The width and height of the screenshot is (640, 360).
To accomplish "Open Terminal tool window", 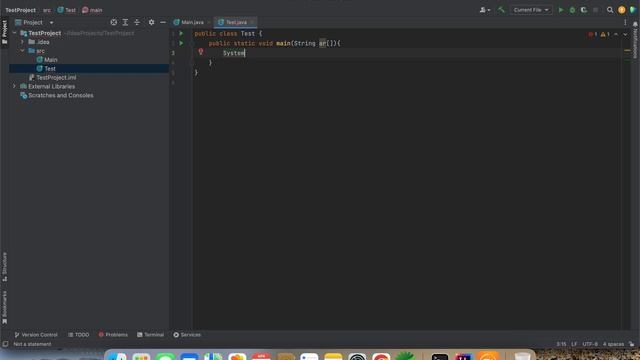I will tap(150, 335).
